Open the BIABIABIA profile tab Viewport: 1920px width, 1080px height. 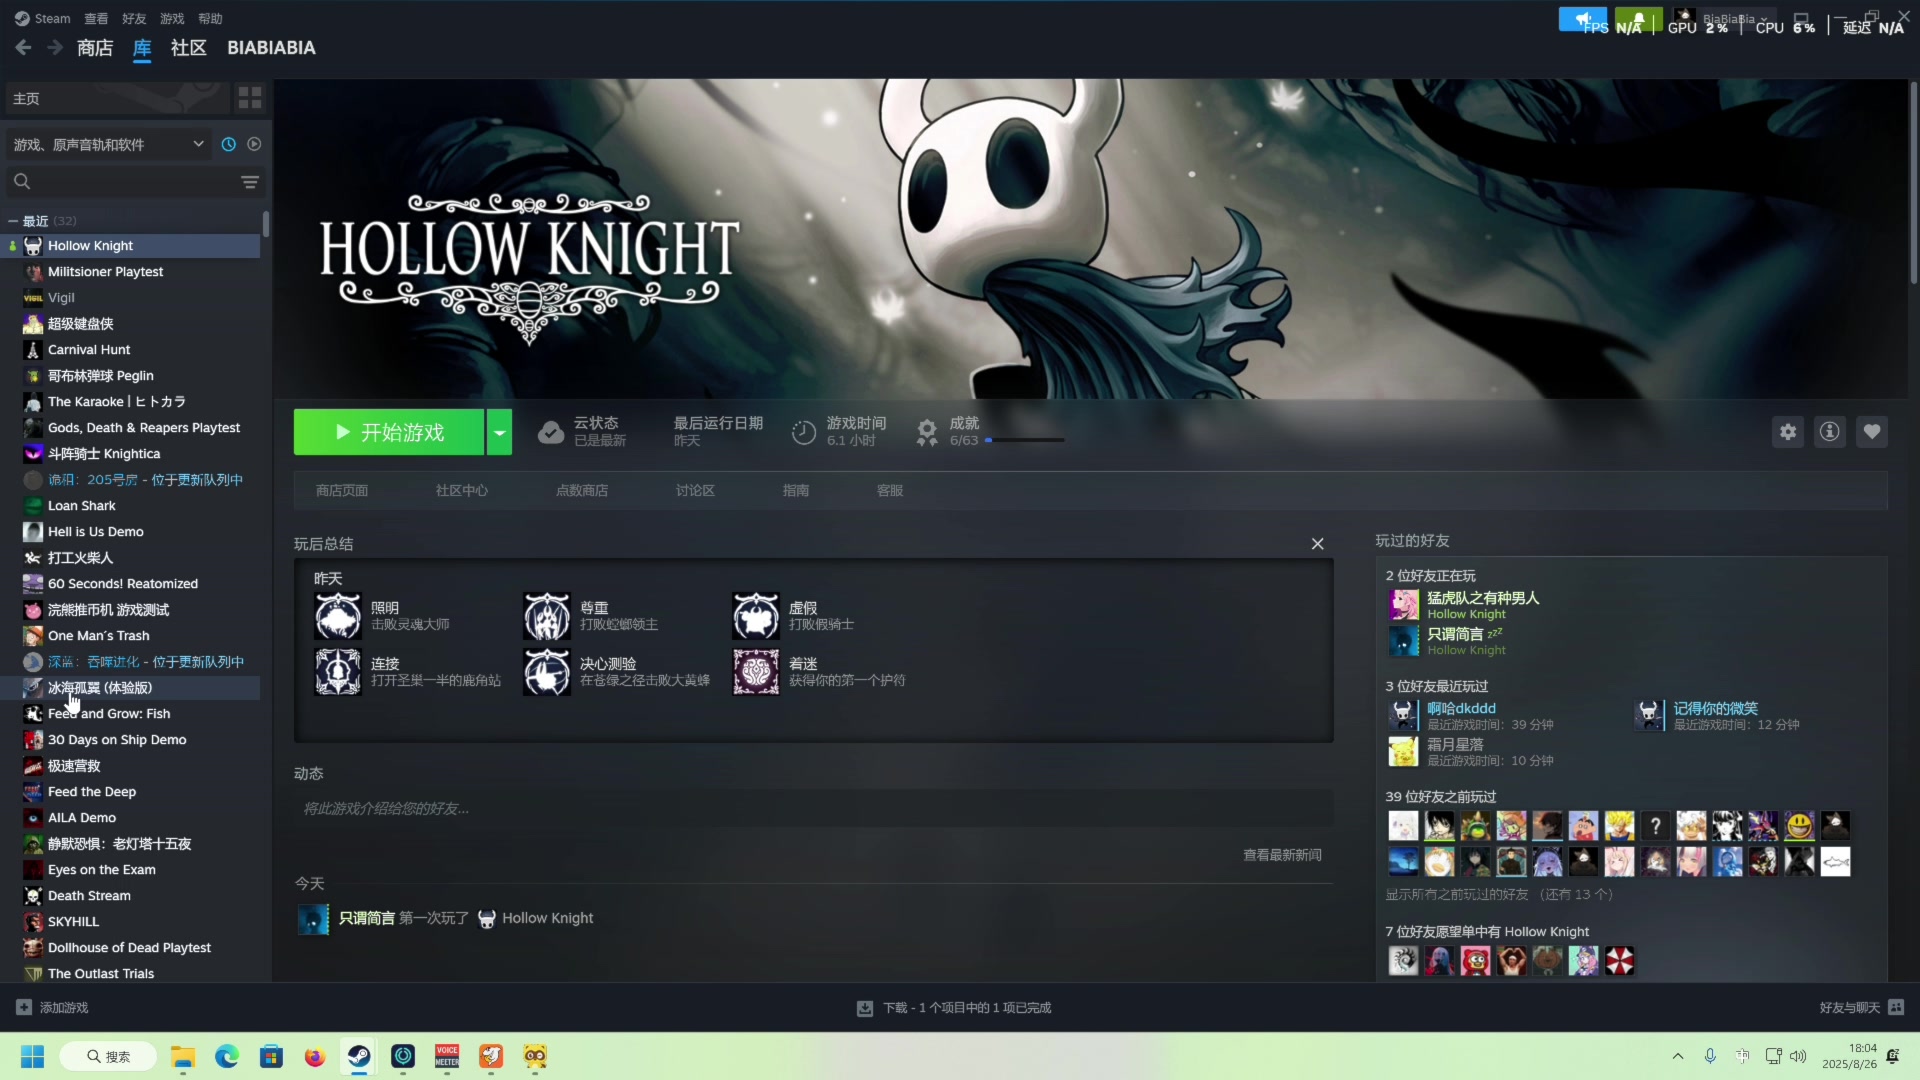271,47
